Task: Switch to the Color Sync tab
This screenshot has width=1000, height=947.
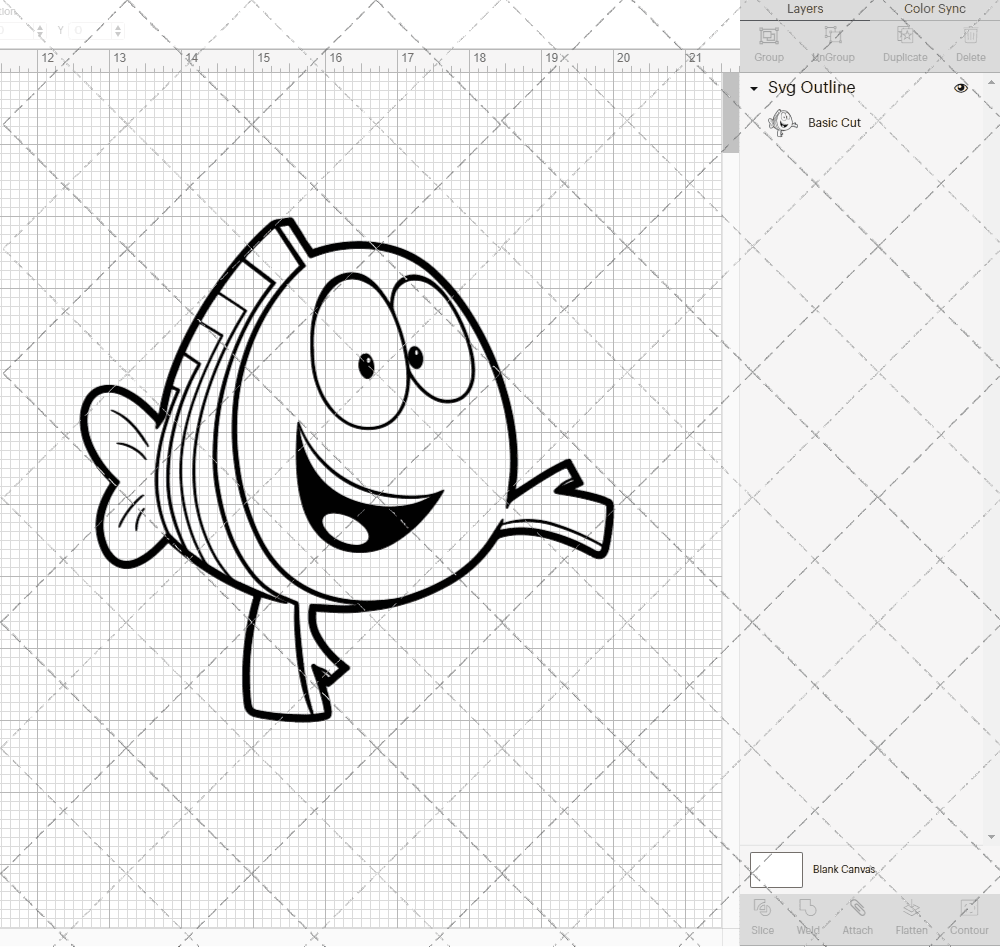Action: 934,9
